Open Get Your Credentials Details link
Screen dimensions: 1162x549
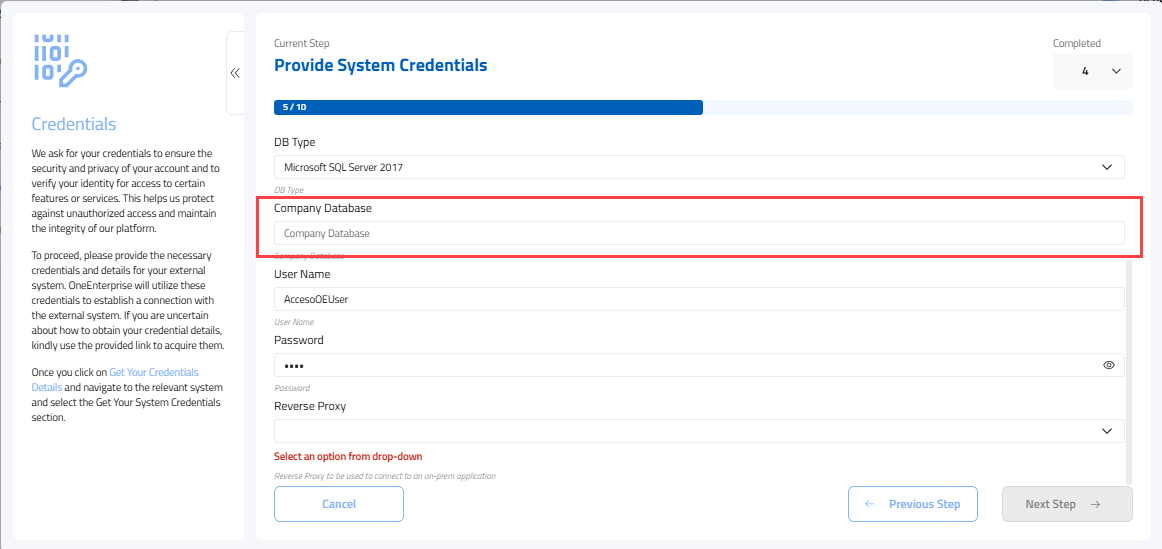point(154,372)
